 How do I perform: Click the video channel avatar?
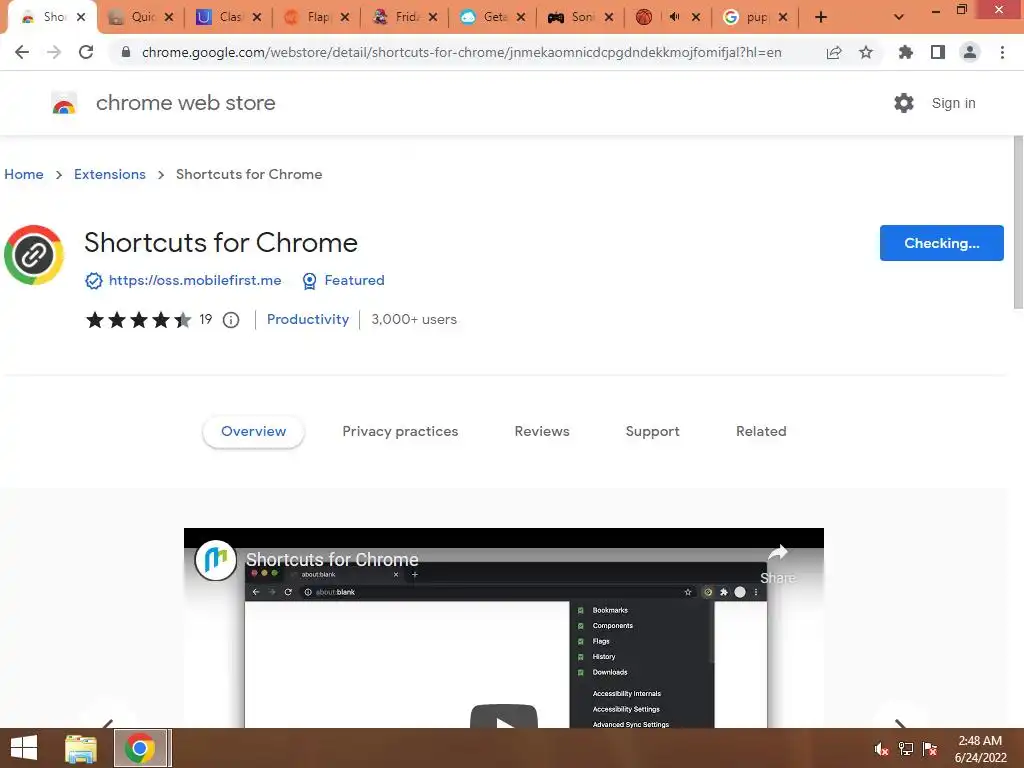coord(216,560)
